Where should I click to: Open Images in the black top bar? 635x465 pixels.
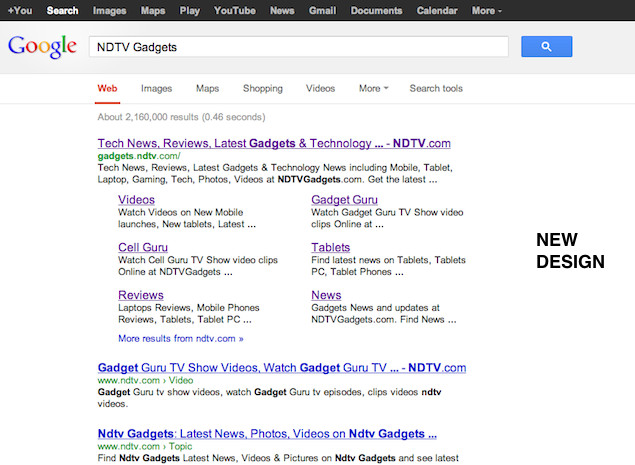point(109,11)
